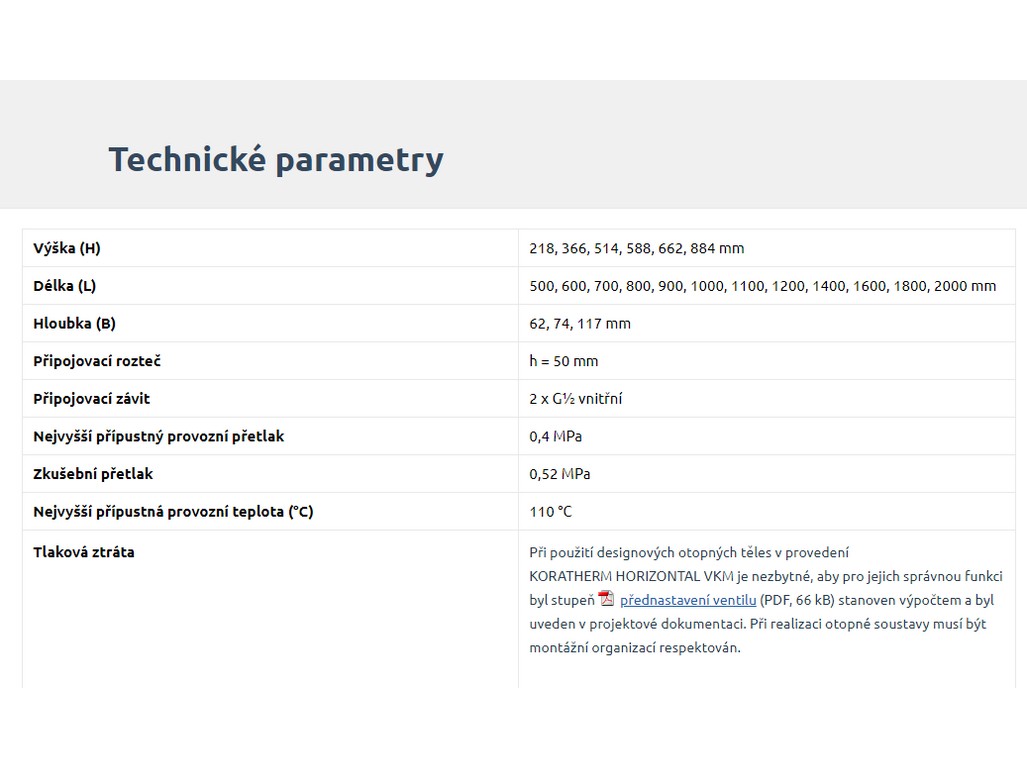Viewport: 1027px width, 768px height.
Task: Click the 0,52 MPa value
Action: coord(559,474)
